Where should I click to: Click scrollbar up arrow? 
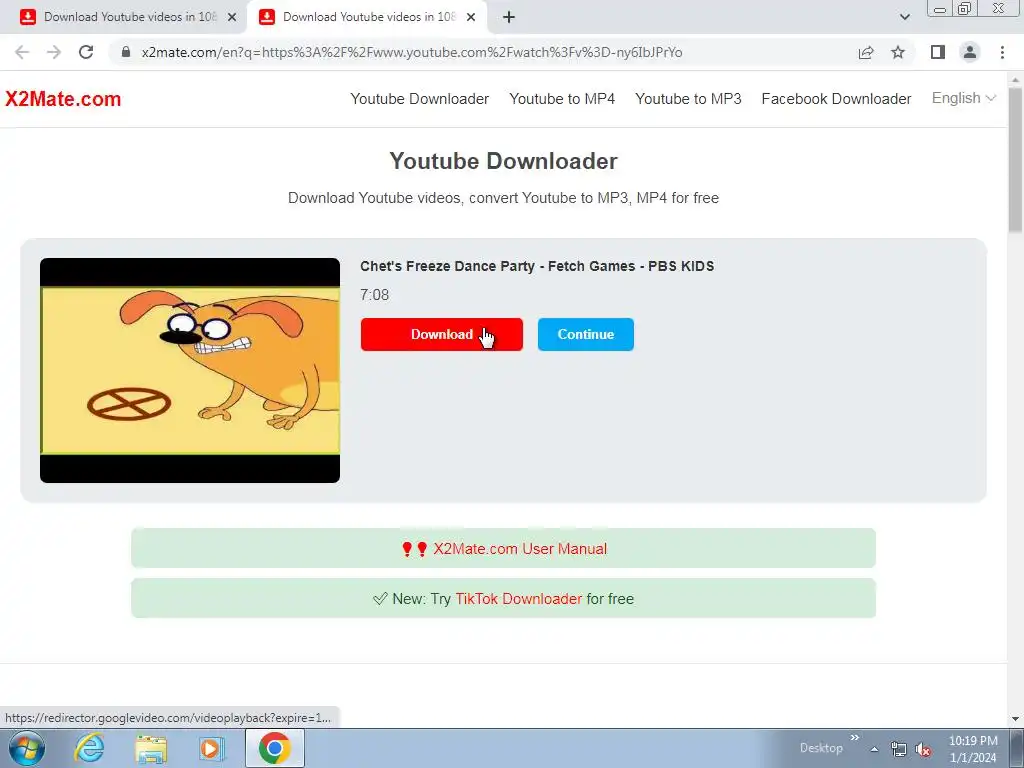(x=1016, y=79)
